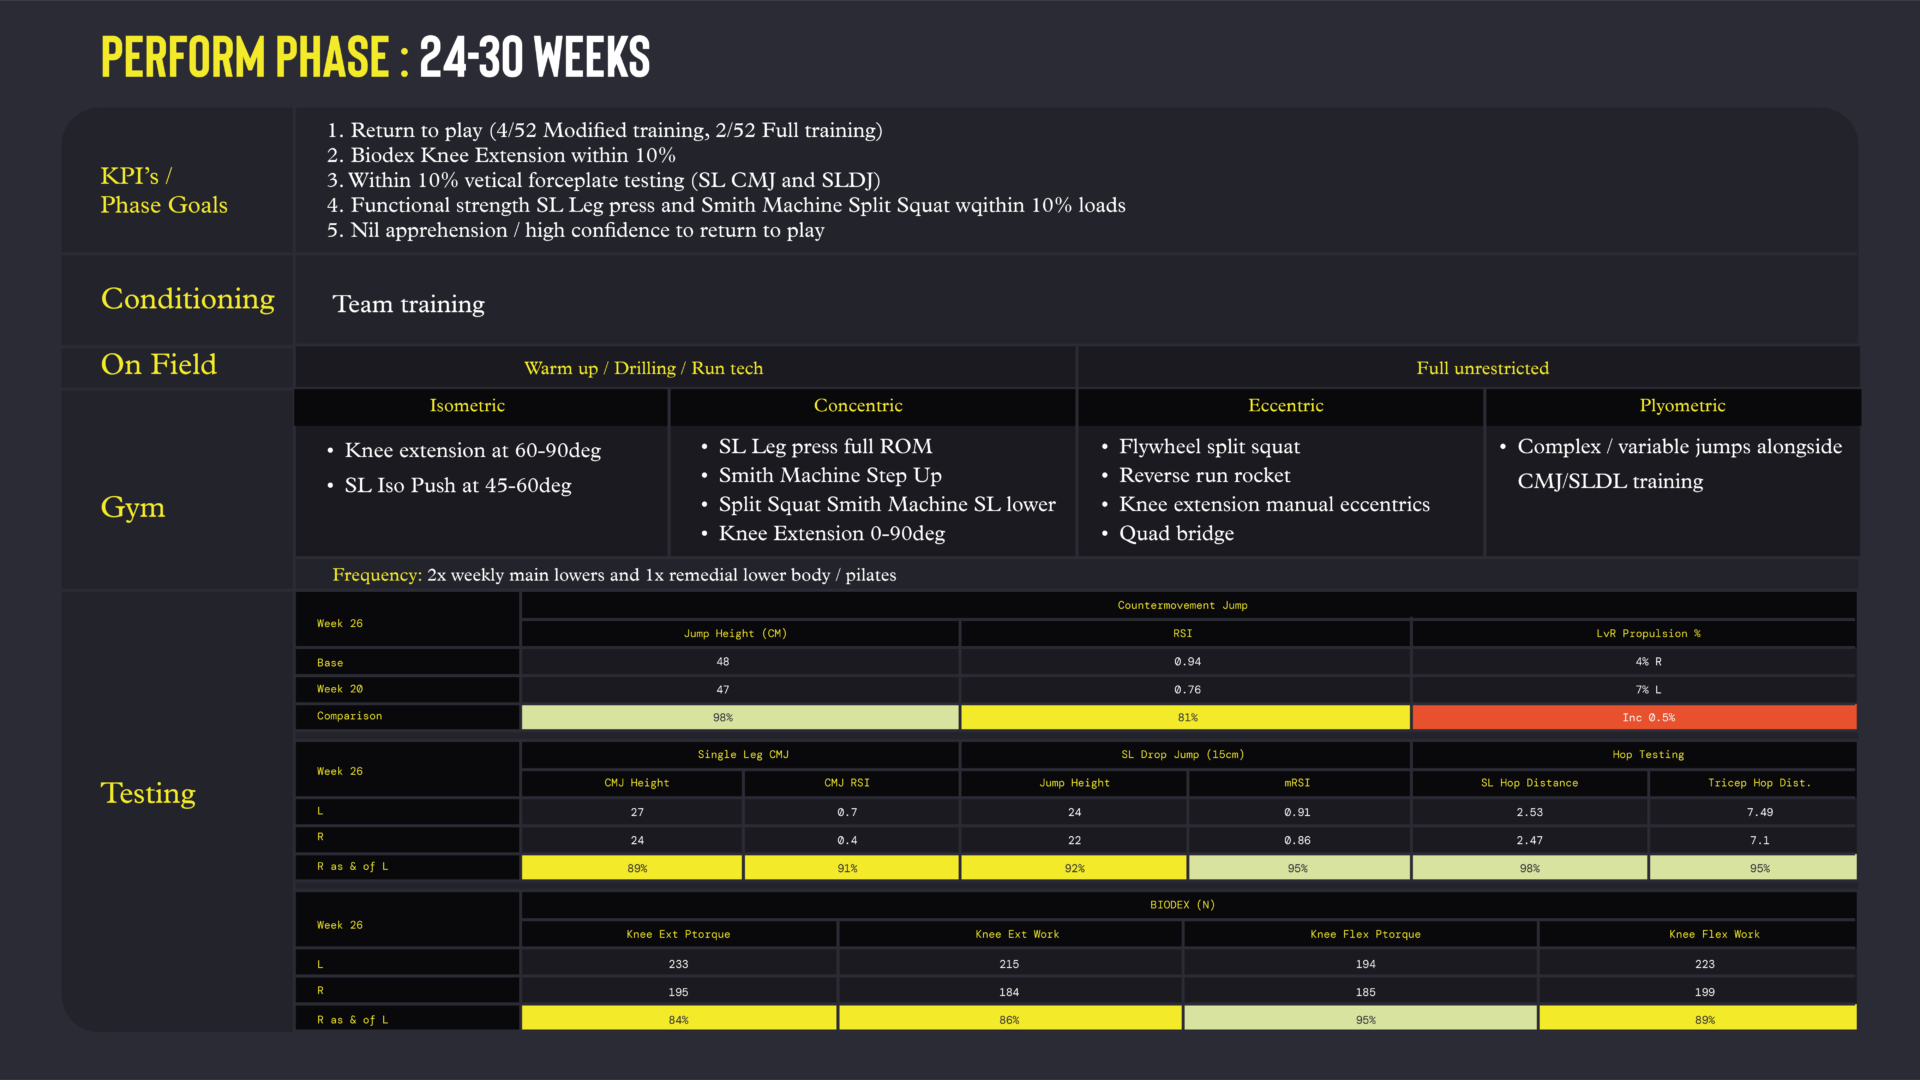
Task: Click Base jump height value 48
Action: 723,661
